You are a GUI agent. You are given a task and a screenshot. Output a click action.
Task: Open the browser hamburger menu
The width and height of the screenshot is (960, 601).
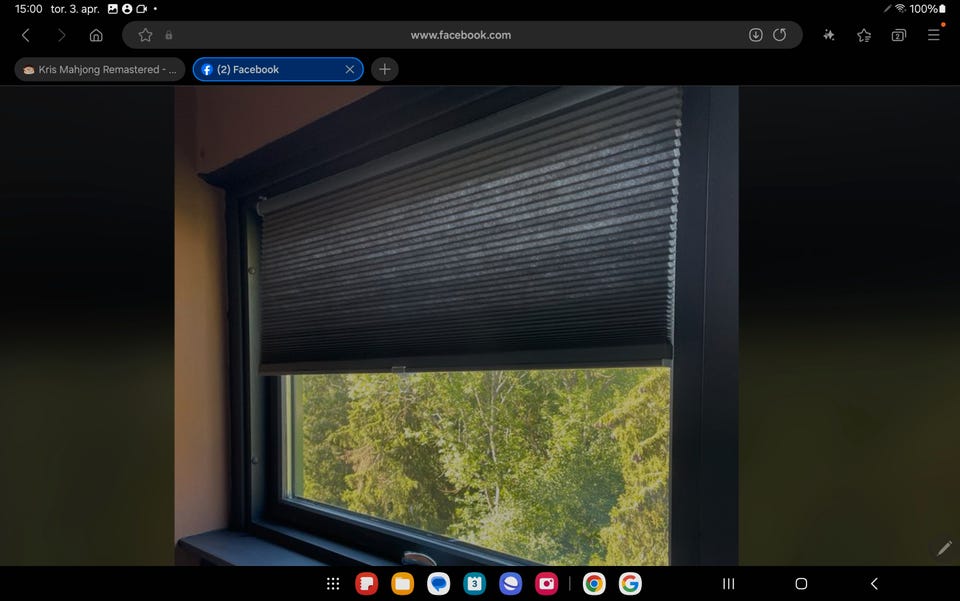934,35
